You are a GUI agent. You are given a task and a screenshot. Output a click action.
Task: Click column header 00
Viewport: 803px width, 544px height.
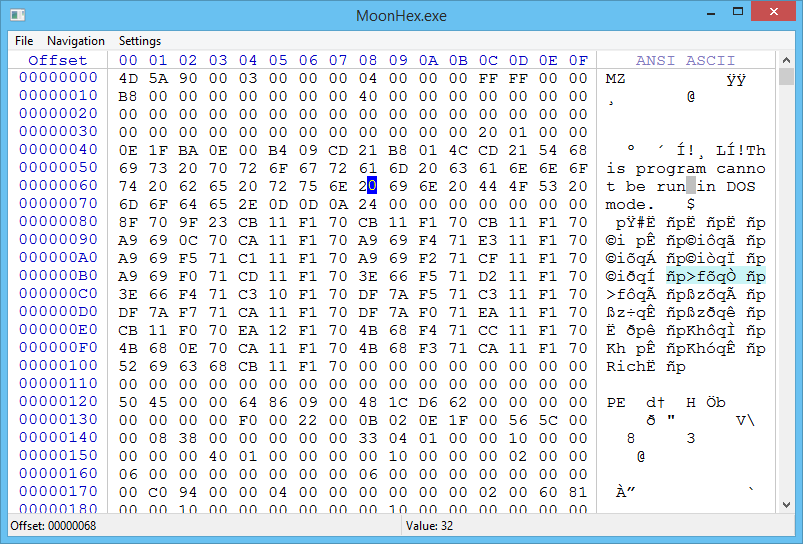click(x=128, y=60)
